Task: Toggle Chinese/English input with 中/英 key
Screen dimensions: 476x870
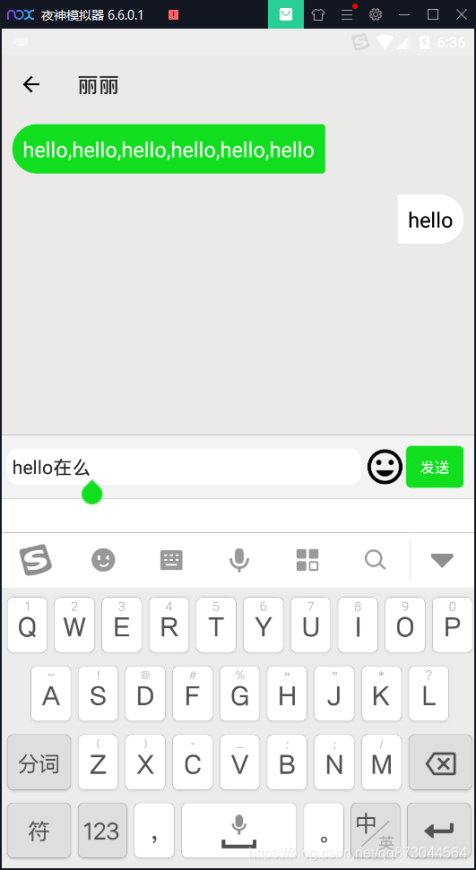Action: pos(376,830)
